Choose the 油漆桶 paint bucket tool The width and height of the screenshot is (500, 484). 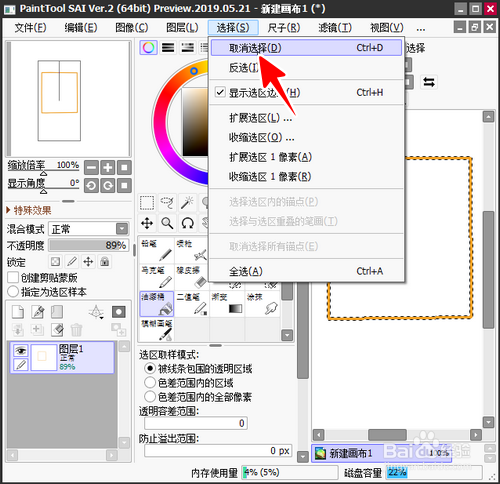pos(157,304)
